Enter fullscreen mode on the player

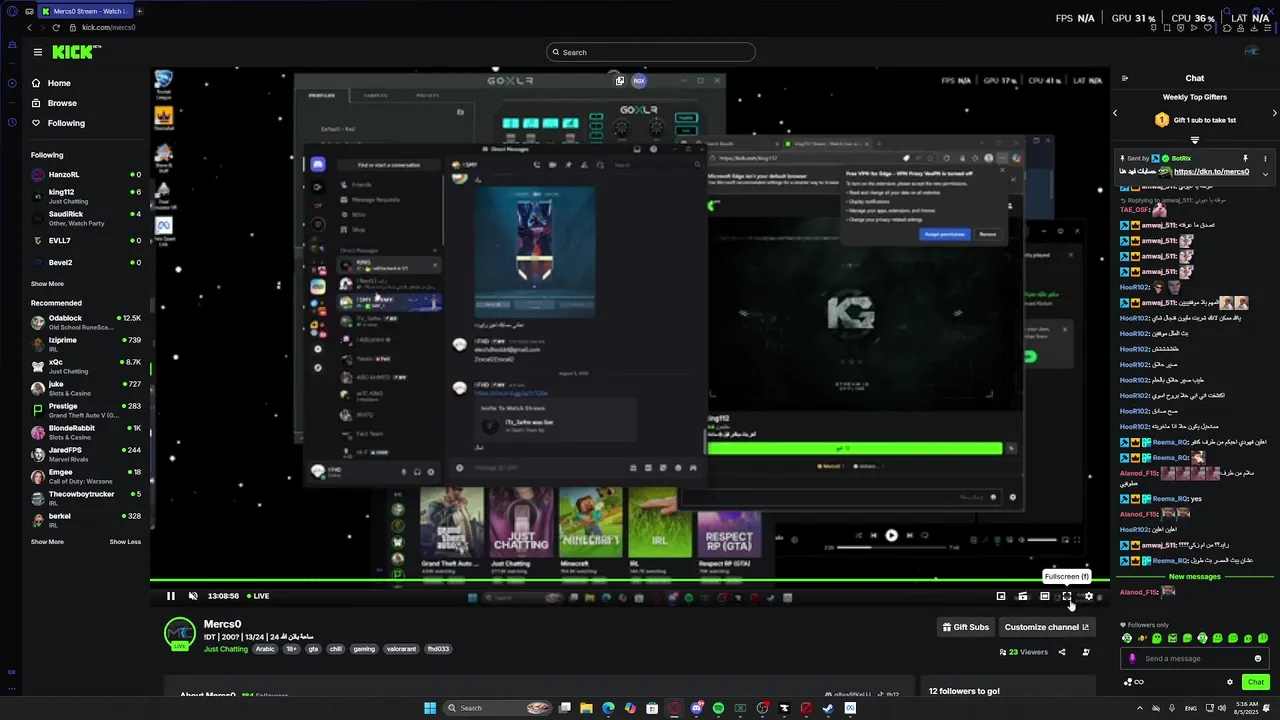(1067, 596)
